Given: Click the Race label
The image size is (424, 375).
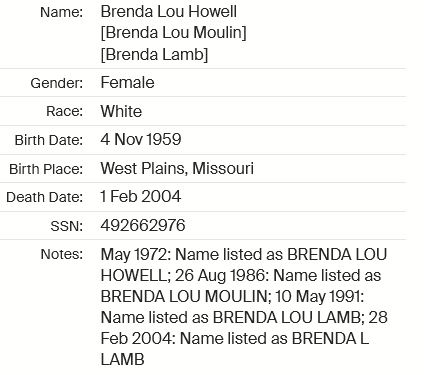Looking at the screenshot, I should [64, 111].
